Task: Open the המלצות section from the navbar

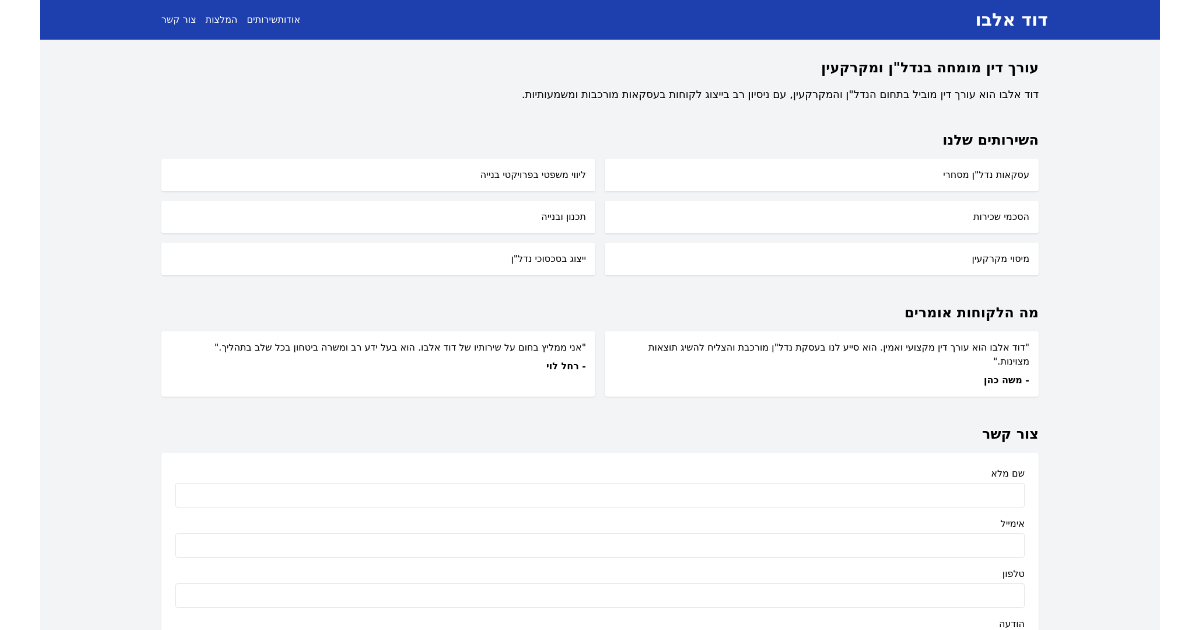Action: [222, 20]
